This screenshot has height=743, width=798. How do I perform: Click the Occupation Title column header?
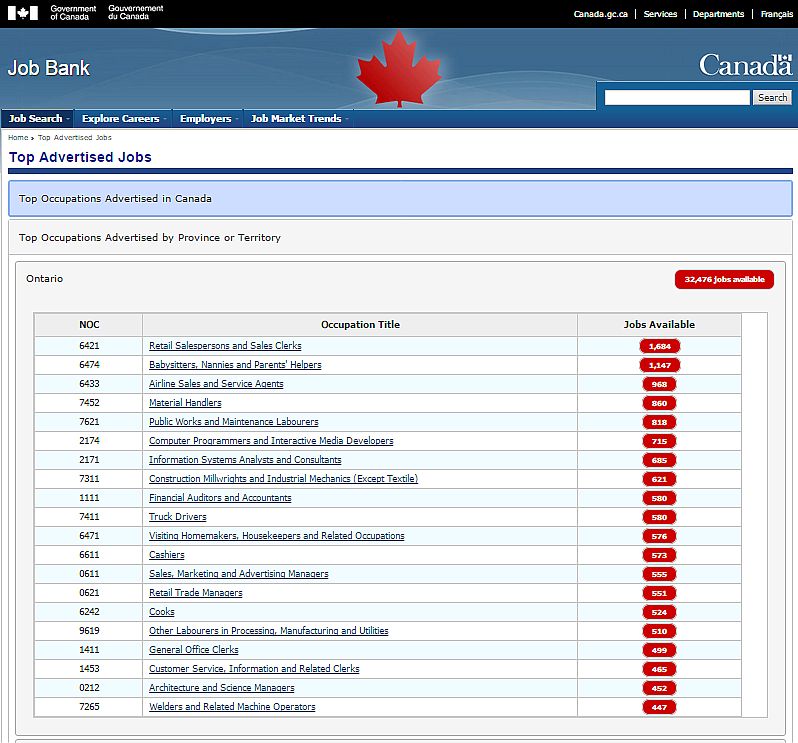[360, 325]
